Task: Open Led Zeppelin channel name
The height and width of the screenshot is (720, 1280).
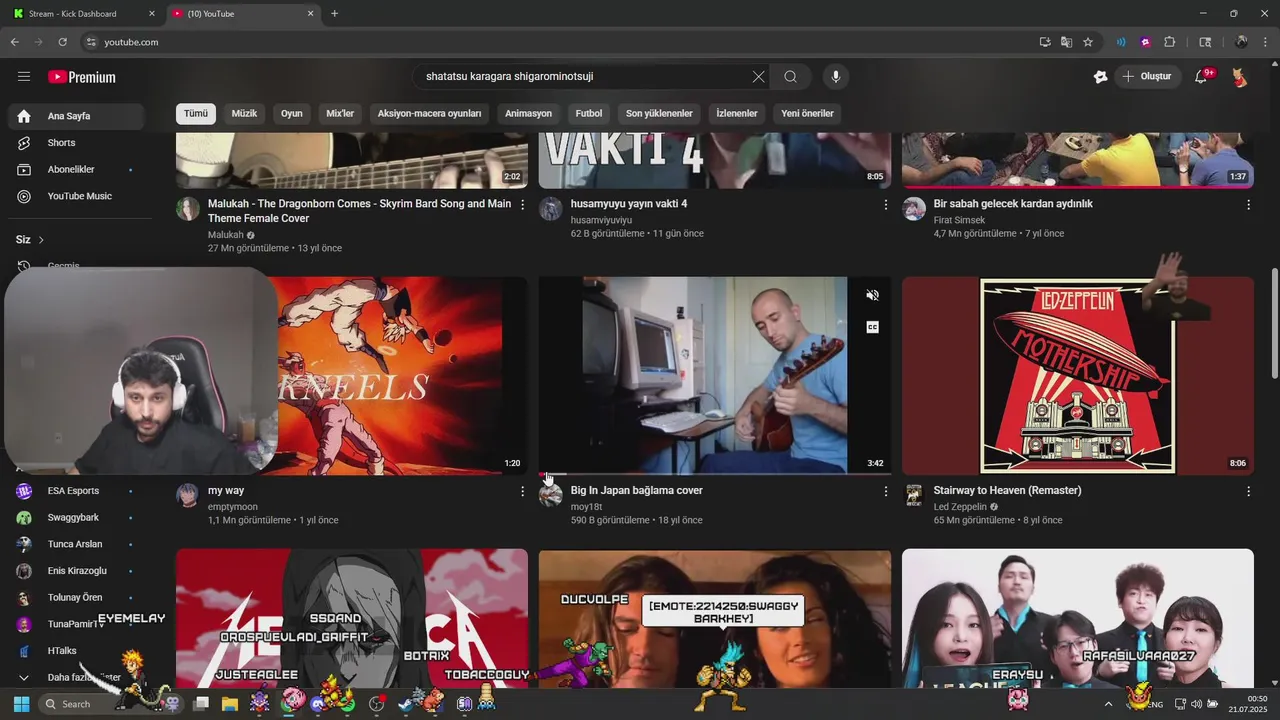Action: tap(960, 507)
